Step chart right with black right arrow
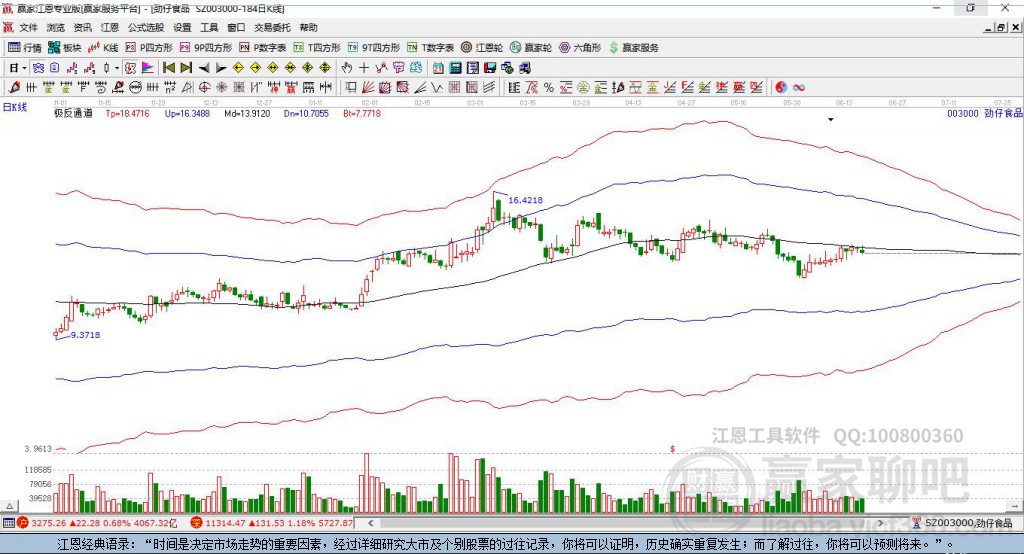The width and height of the screenshot is (1024, 554). pyautogui.click(x=221, y=68)
